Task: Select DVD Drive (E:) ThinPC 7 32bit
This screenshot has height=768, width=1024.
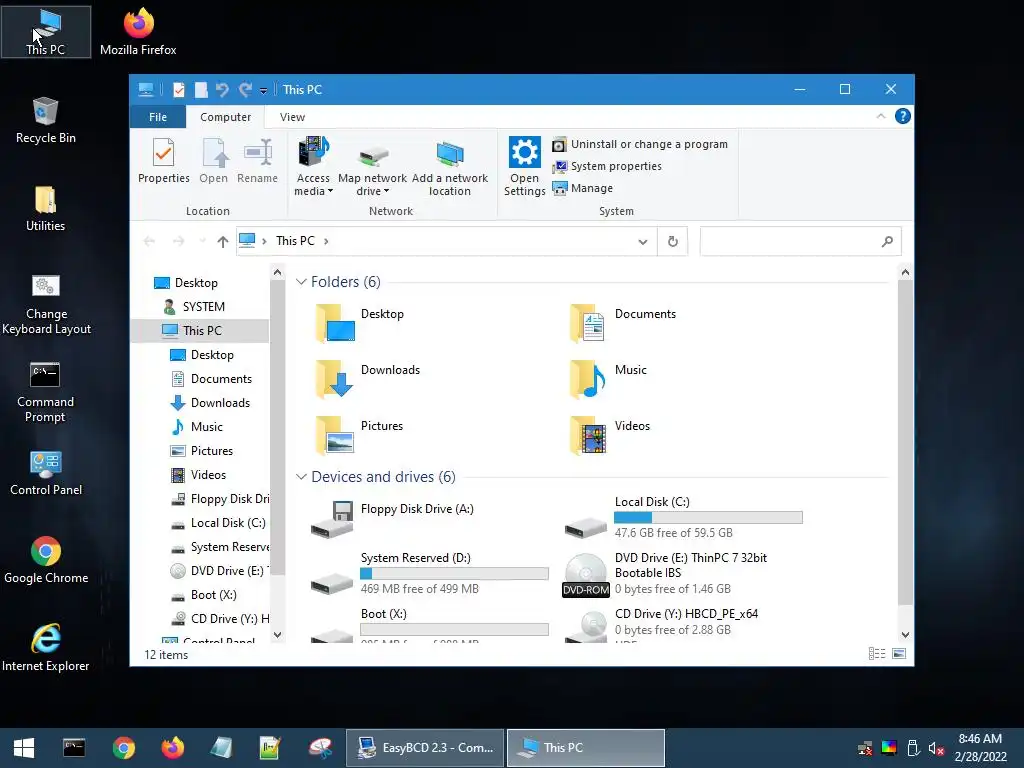Action: pyautogui.click(x=666, y=573)
